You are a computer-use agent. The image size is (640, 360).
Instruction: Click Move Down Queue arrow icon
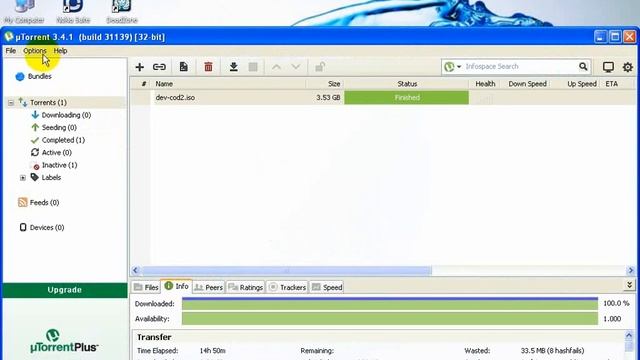point(296,67)
